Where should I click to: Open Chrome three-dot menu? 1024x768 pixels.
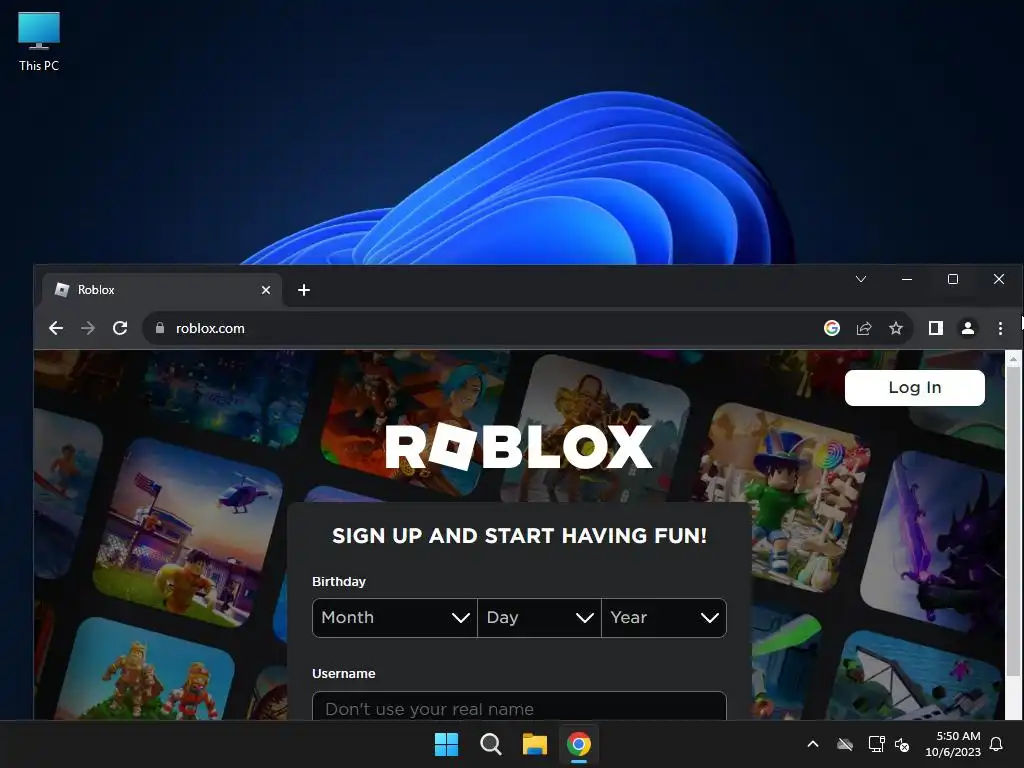click(x=1000, y=328)
